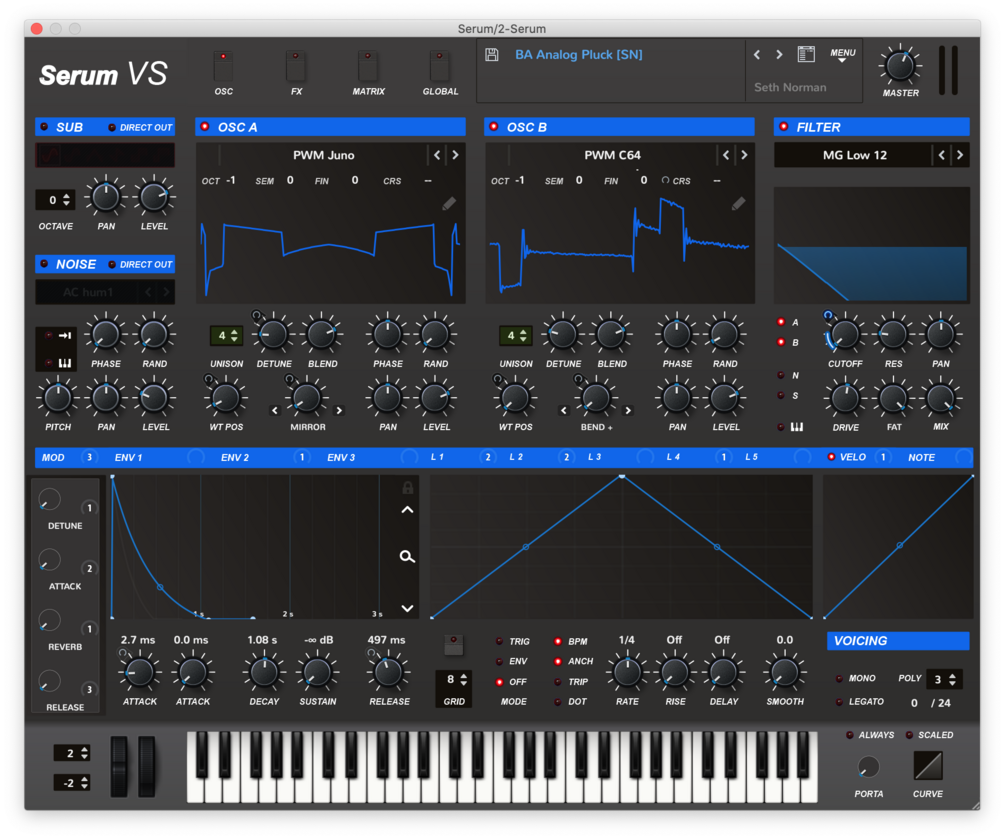Image resolution: width=1005 pixels, height=839 pixels.
Task: Disable OSC A power LED
Action: (204, 126)
